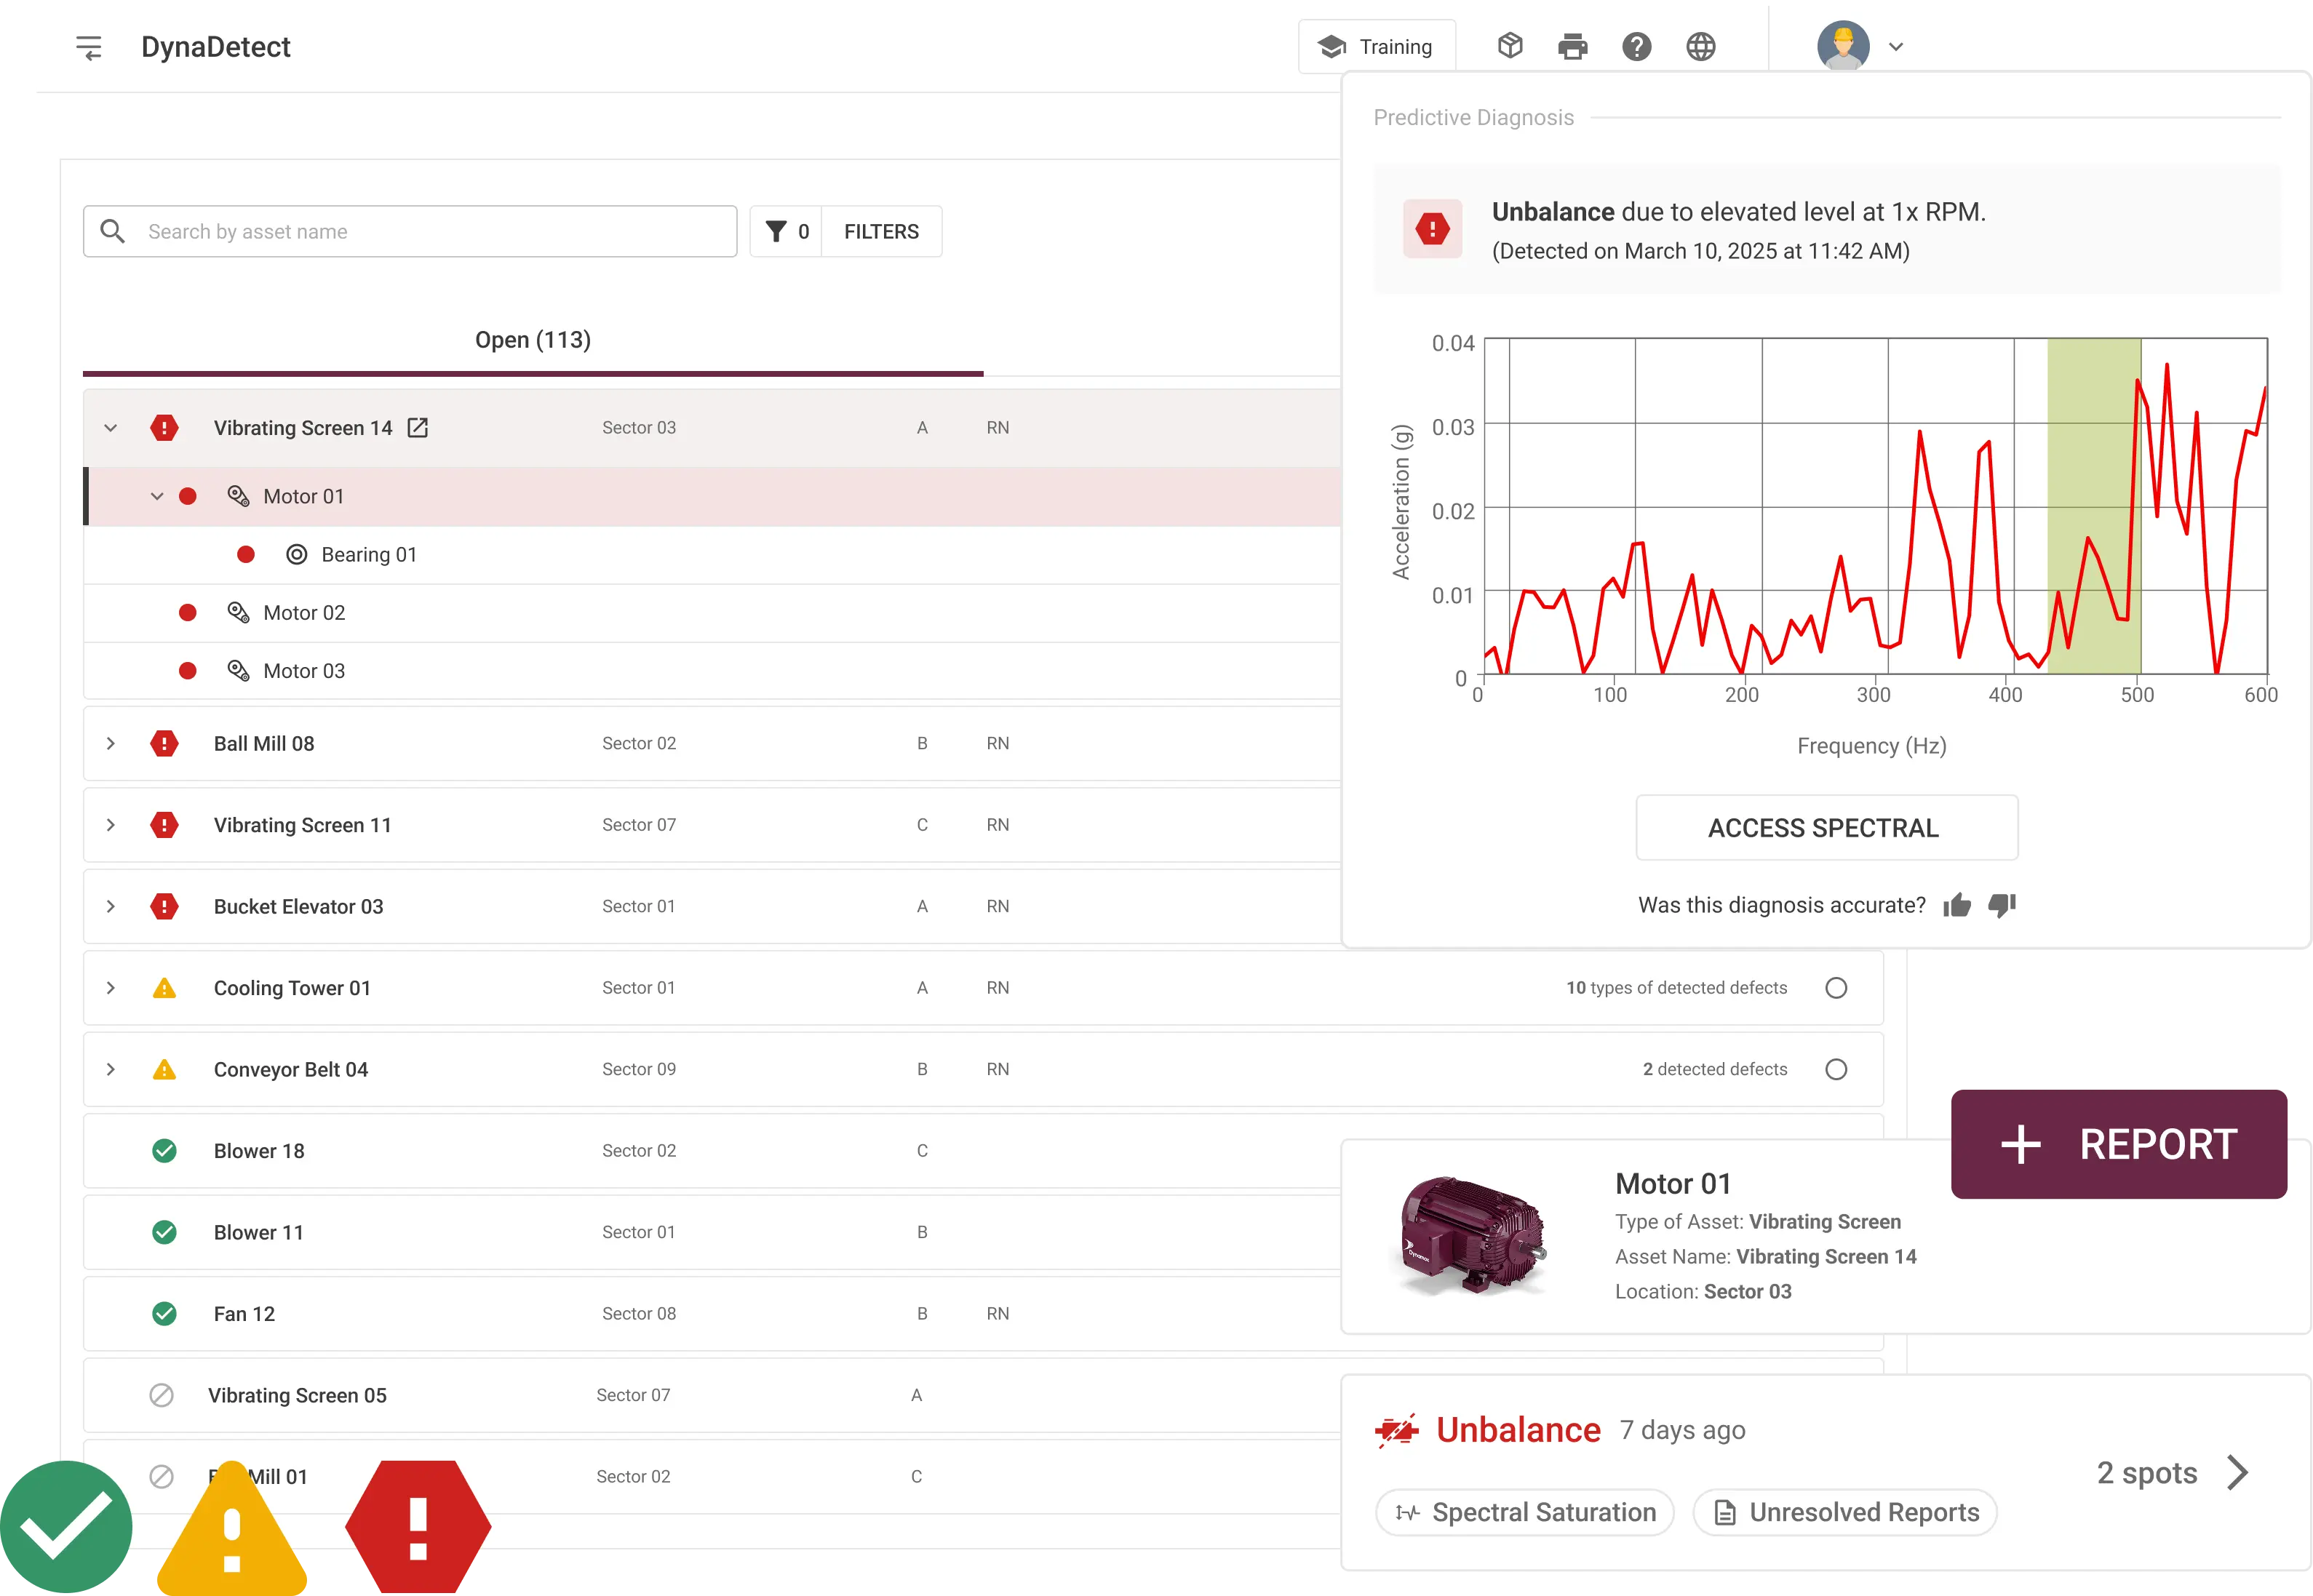Expand the Bucket Elevator 03 row
The image size is (2313, 1596).
111,906
